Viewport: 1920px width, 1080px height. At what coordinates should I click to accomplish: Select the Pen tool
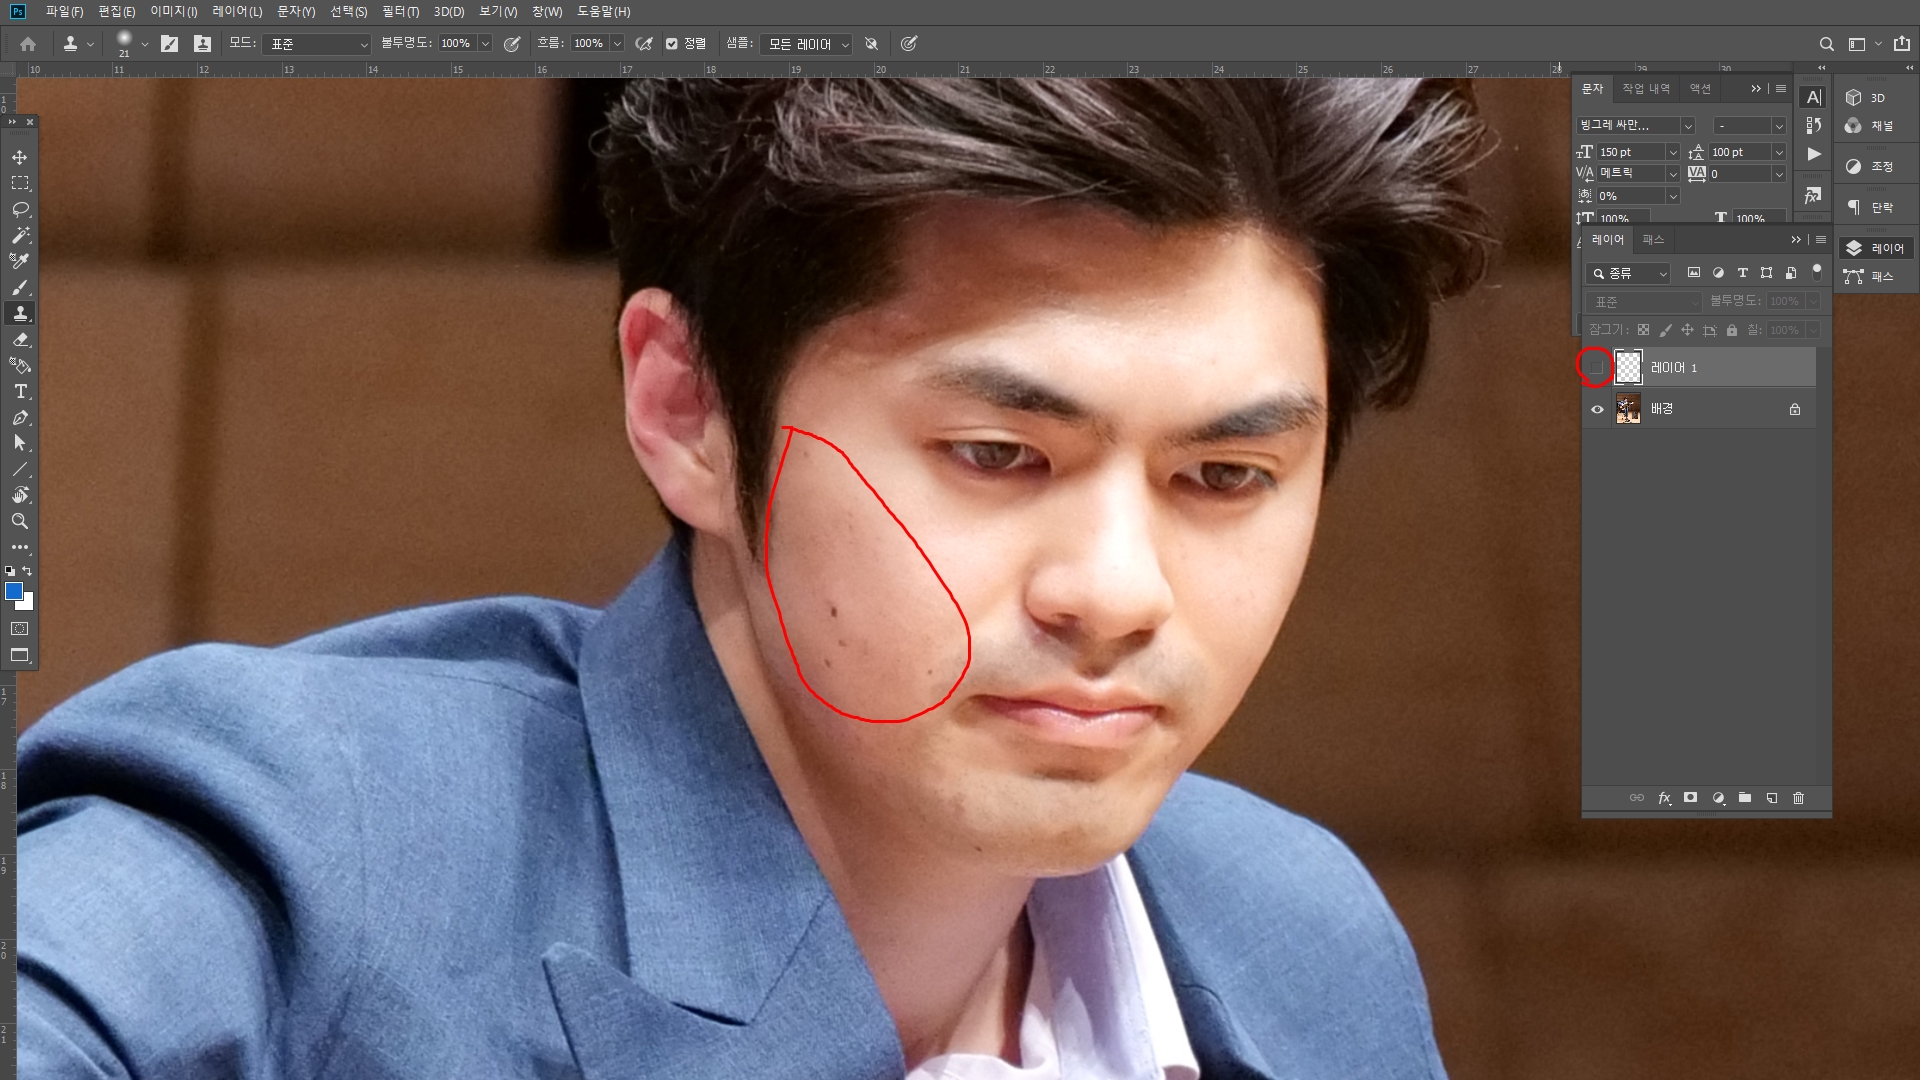point(20,418)
